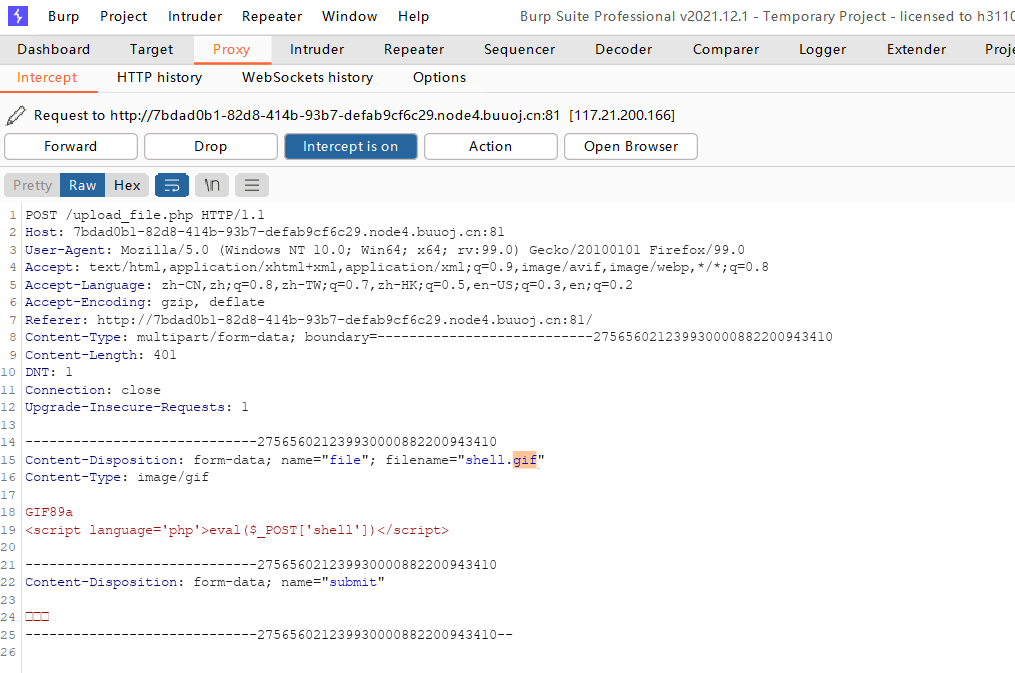Switch editor to Hex view
Image resolution: width=1015 pixels, height=673 pixels.
tap(127, 185)
